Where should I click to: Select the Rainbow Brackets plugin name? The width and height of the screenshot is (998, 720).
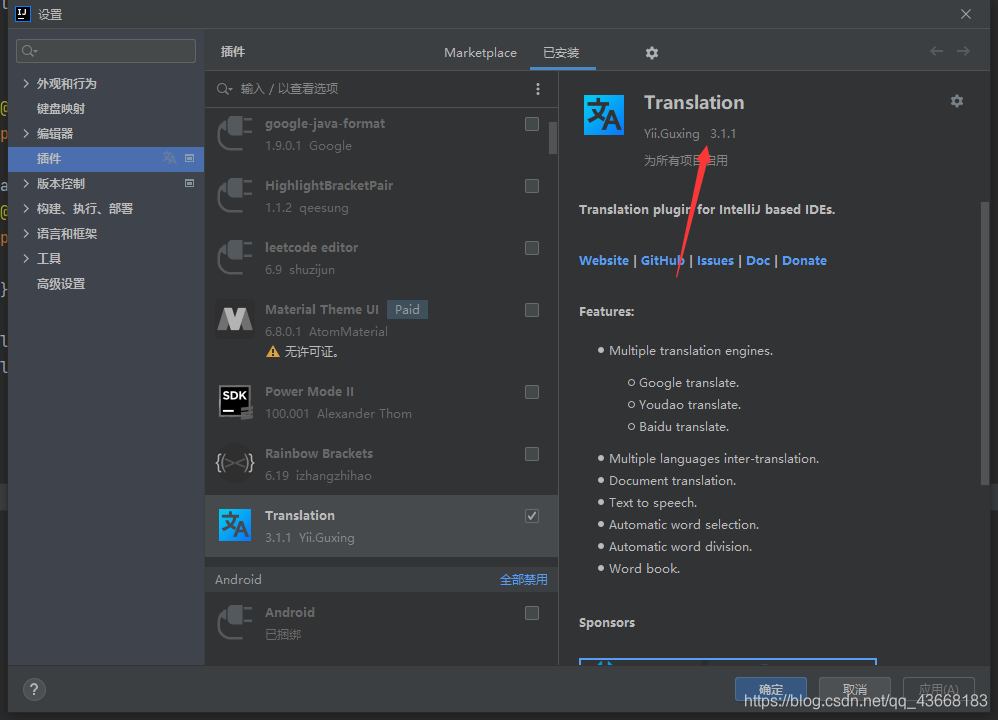pos(319,453)
